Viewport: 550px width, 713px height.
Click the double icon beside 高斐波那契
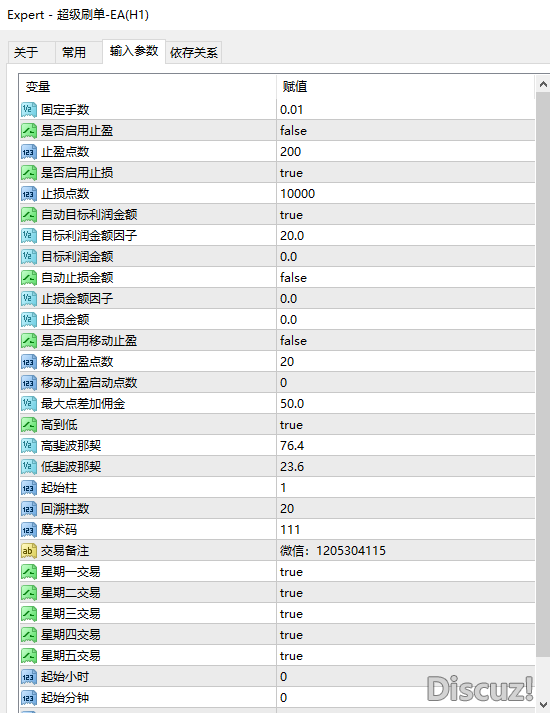[x=29, y=446]
